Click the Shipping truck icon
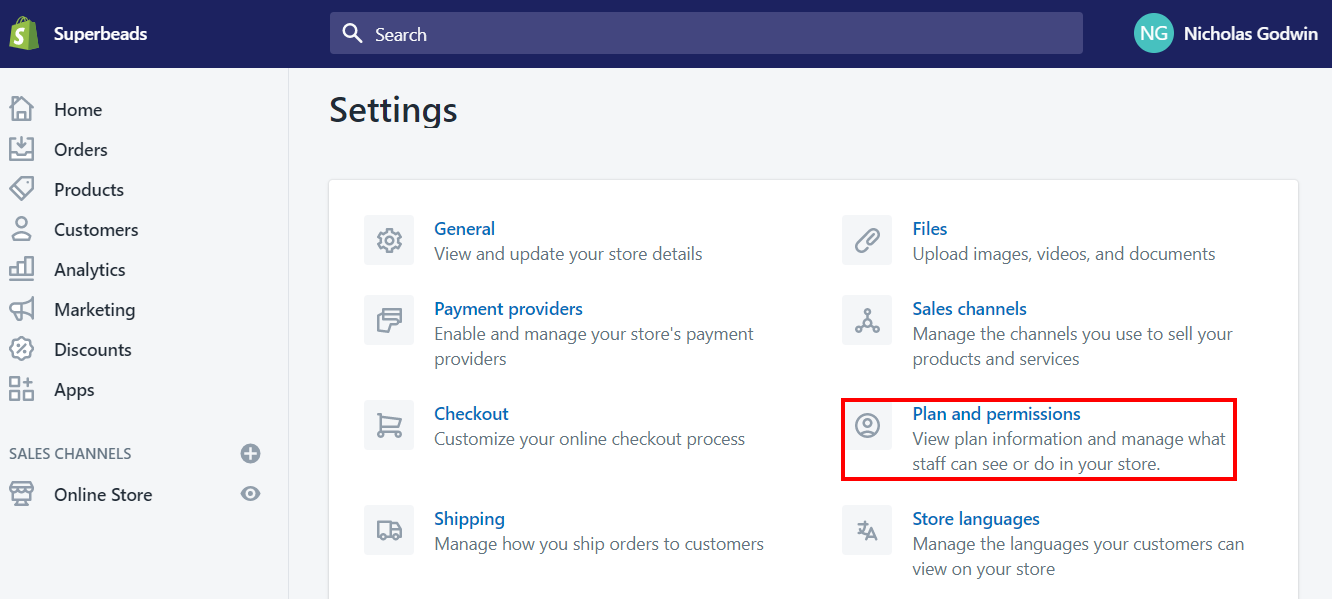Viewport: 1332px width, 599px height. tap(389, 530)
